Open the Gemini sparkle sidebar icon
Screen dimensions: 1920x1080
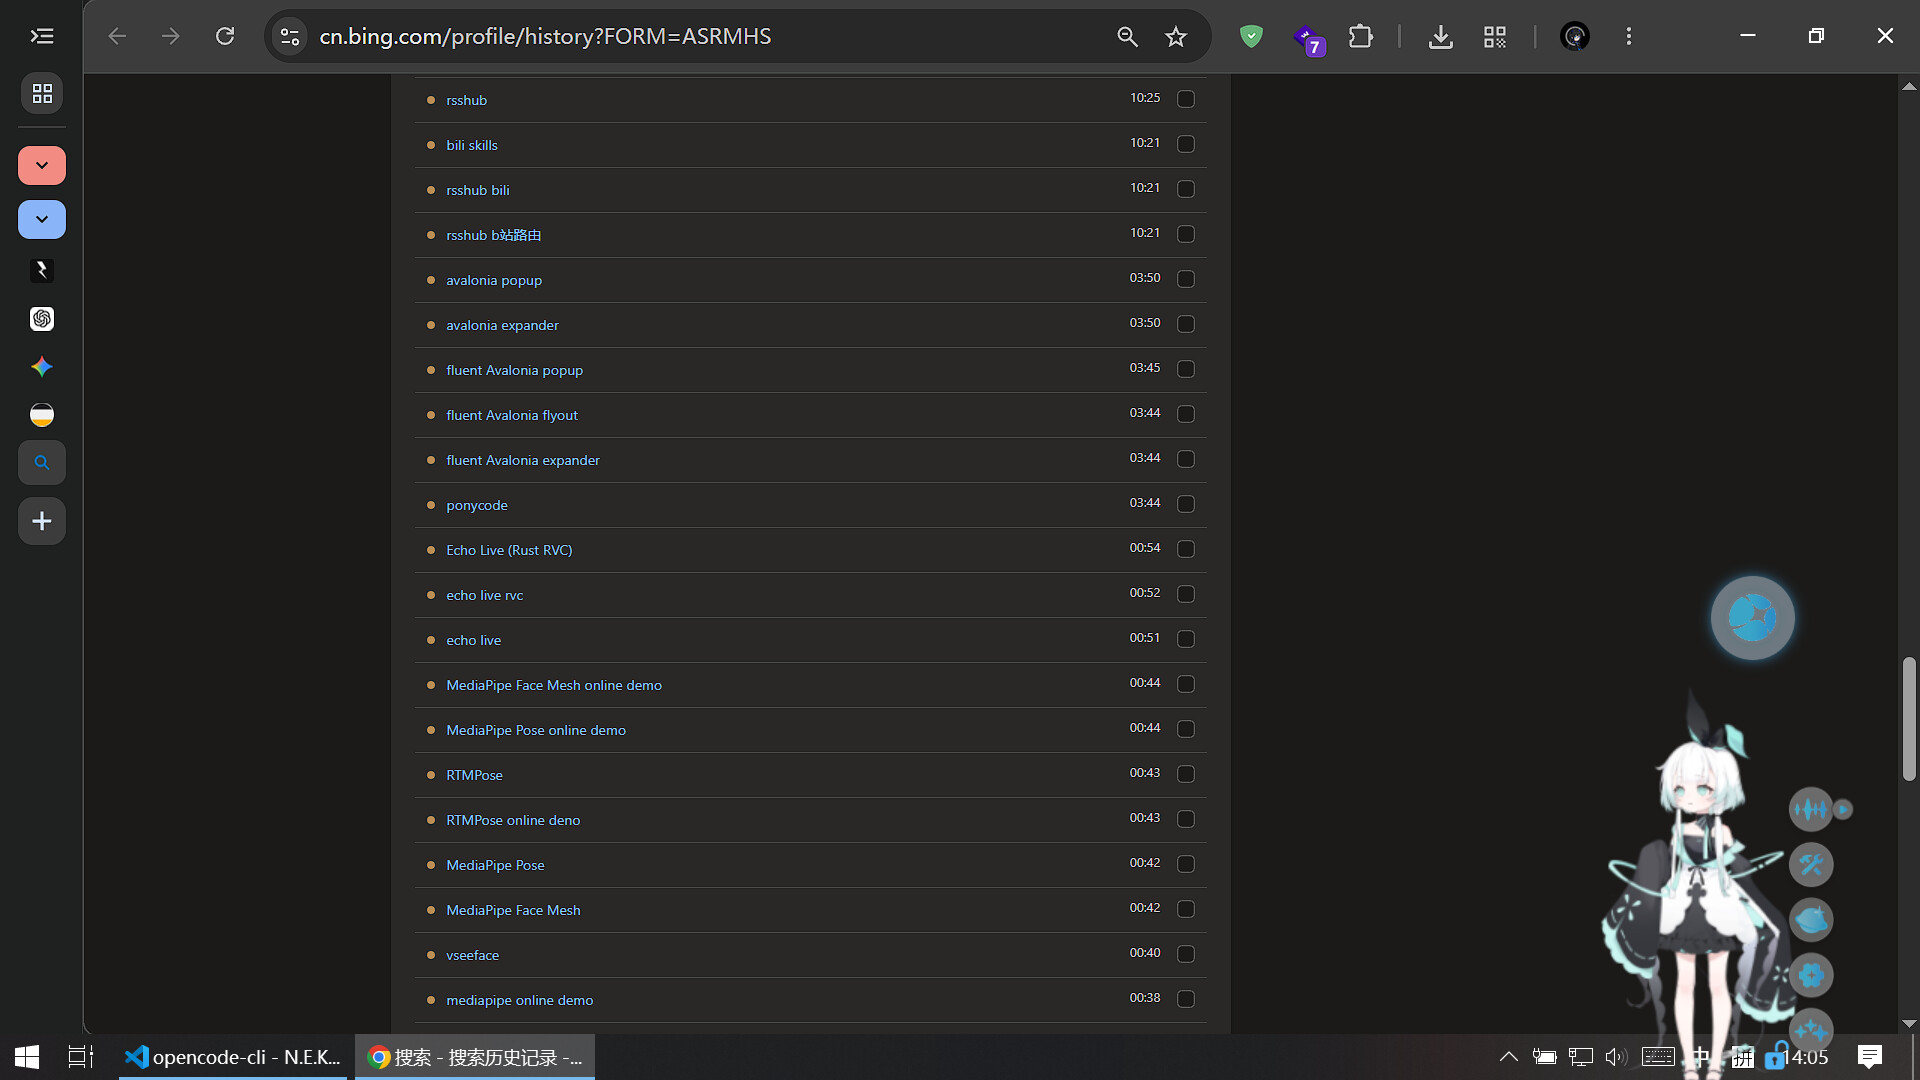point(42,367)
